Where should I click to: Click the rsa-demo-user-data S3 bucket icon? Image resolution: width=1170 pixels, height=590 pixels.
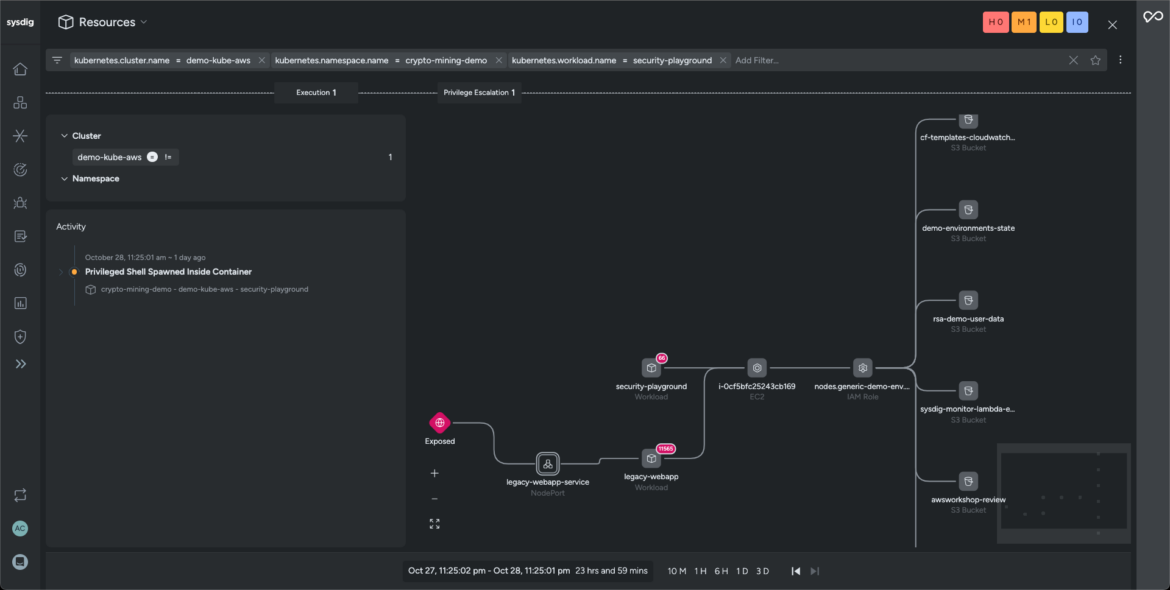[969, 301]
